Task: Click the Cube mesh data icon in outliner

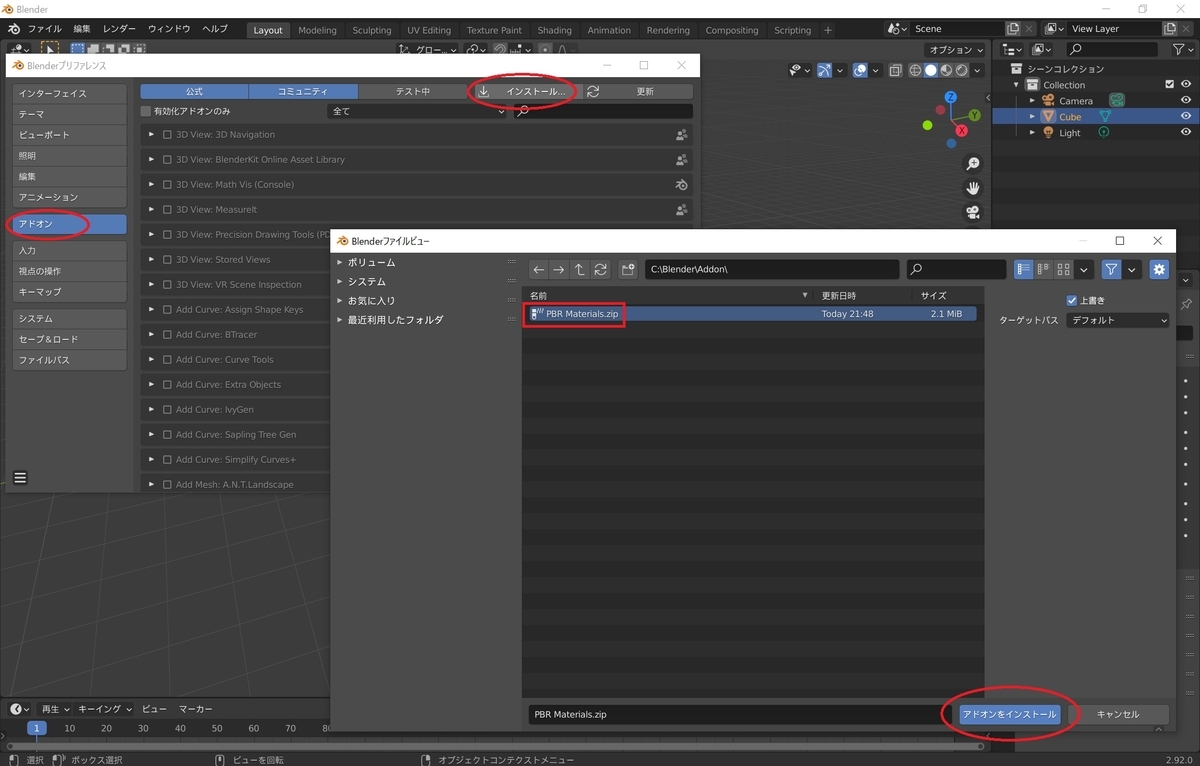Action: point(1105,116)
